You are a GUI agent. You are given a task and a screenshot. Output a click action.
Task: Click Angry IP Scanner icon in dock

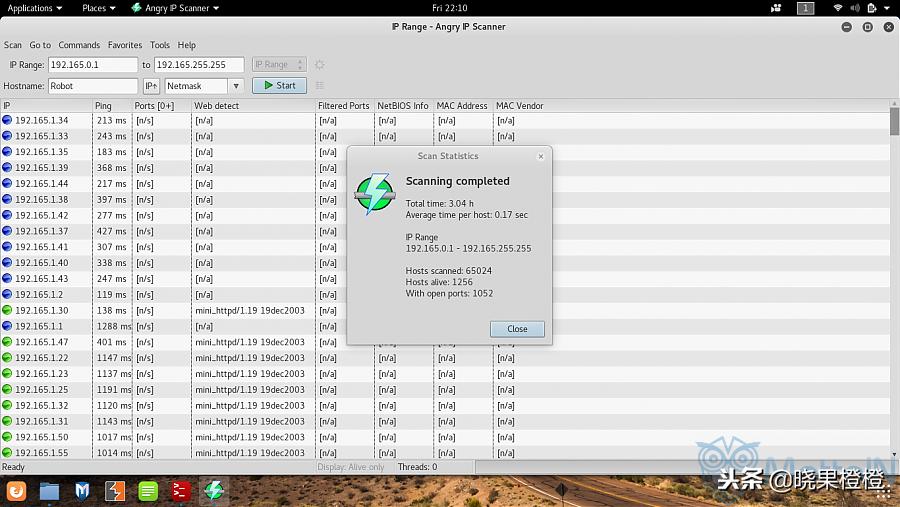tap(214, 491)
